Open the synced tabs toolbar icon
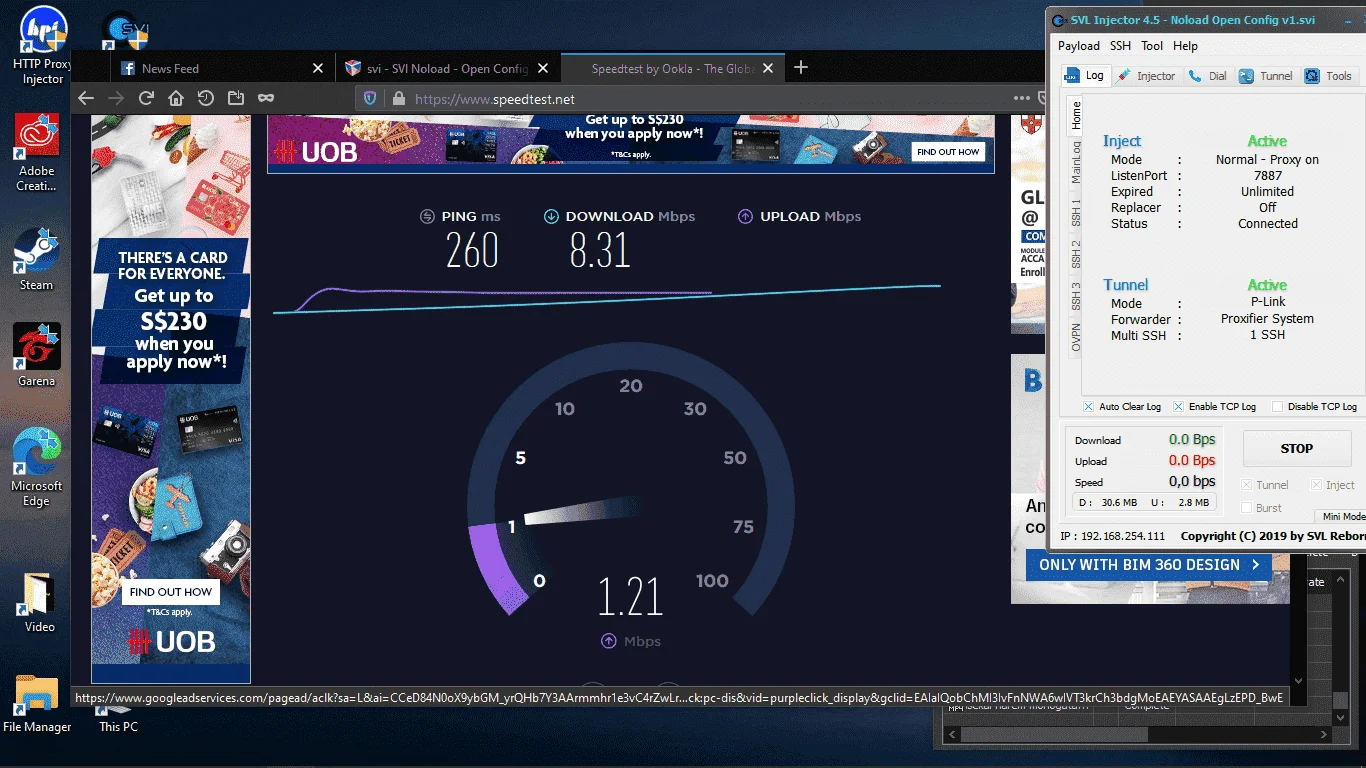The image size is (1366, 768). tap(236, 98)
